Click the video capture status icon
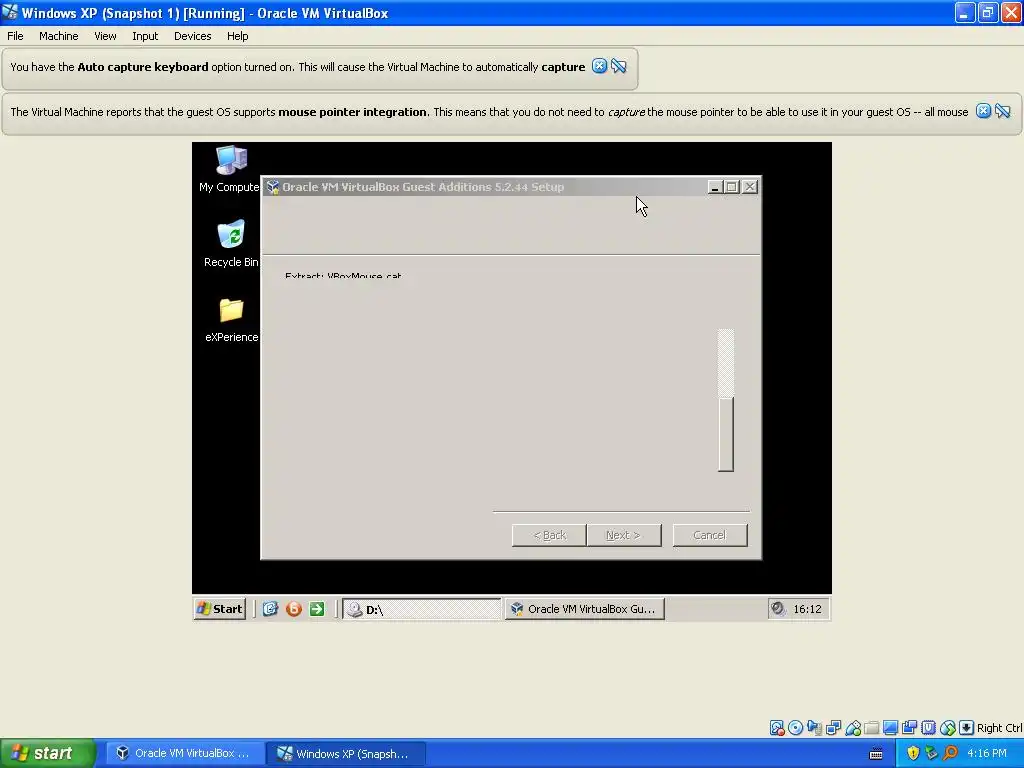The image size is (1024, 768). pyautogui.click(x=909, y=728)
